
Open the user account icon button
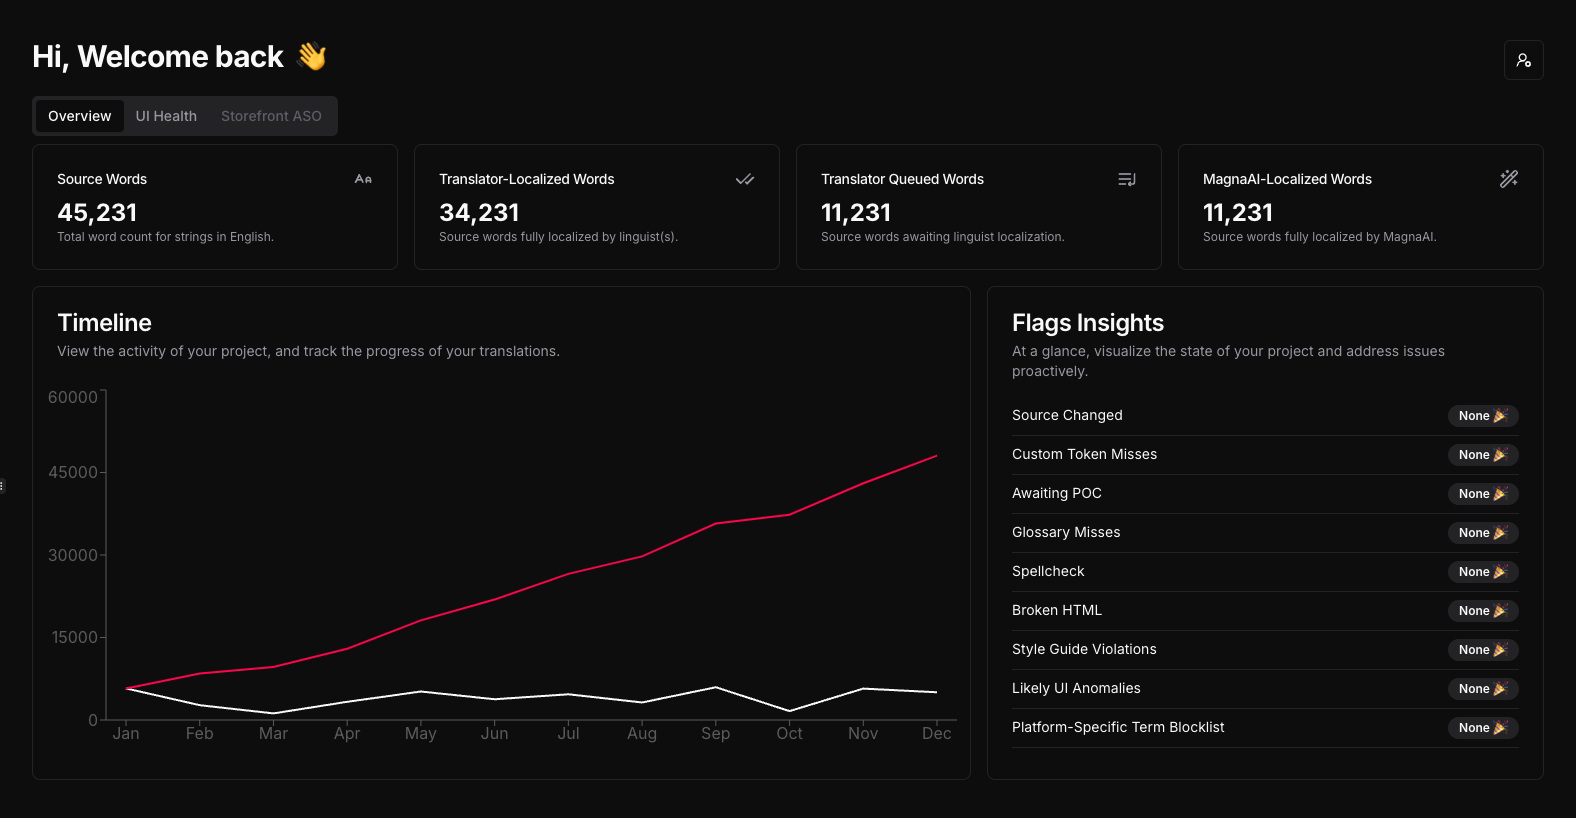(x=1523, y=60)
